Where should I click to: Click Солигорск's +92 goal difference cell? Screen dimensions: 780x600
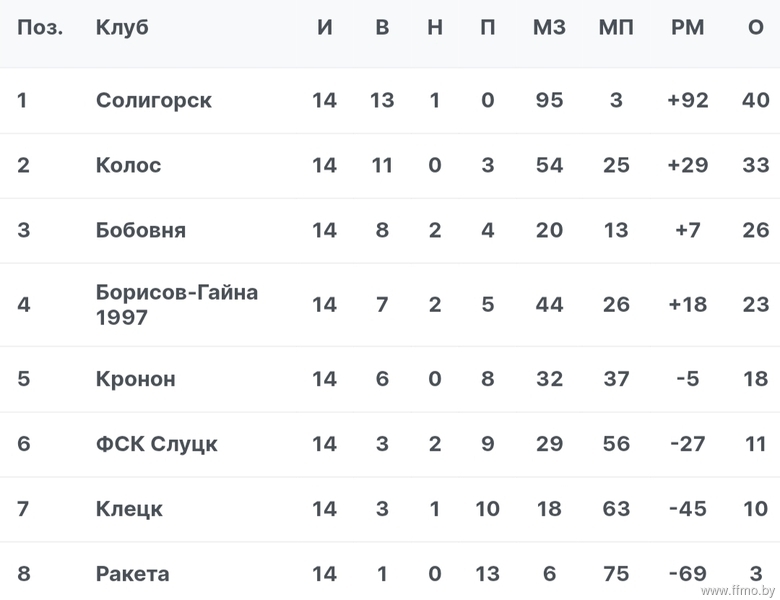(688, 100)
